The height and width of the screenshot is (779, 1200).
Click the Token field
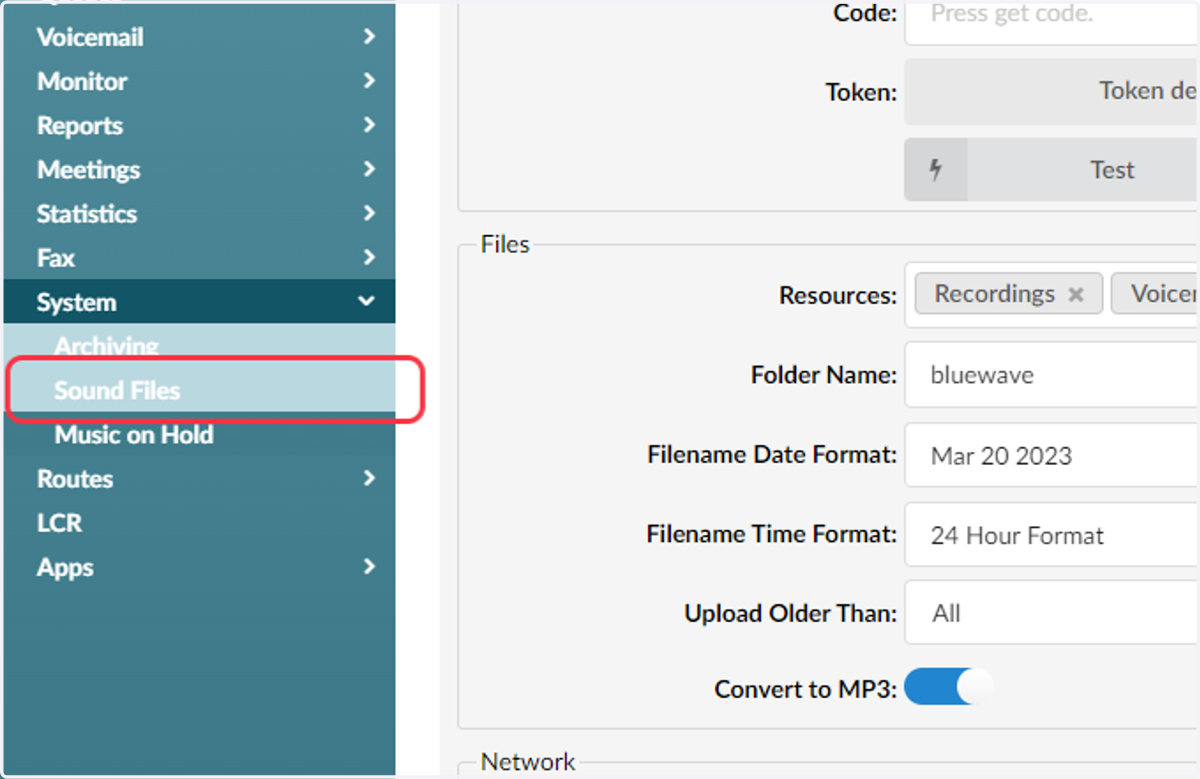(1052, 91)
